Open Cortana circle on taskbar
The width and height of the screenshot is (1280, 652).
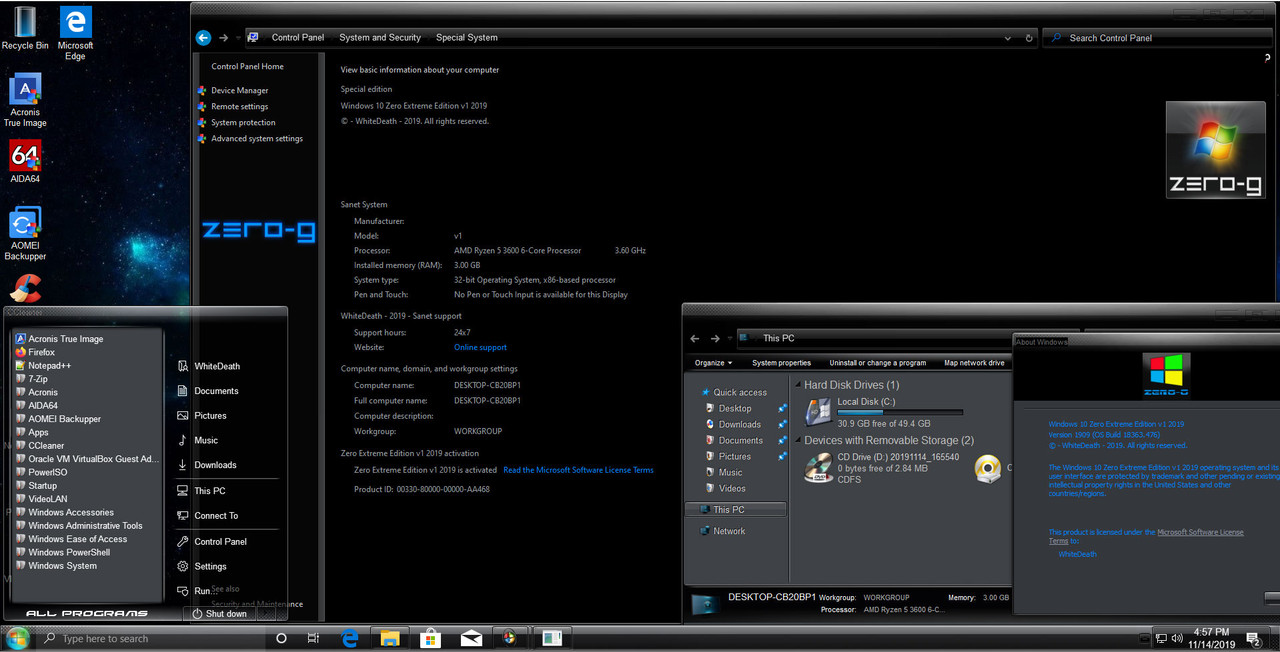pyautogui.click(x=281, y=638)
